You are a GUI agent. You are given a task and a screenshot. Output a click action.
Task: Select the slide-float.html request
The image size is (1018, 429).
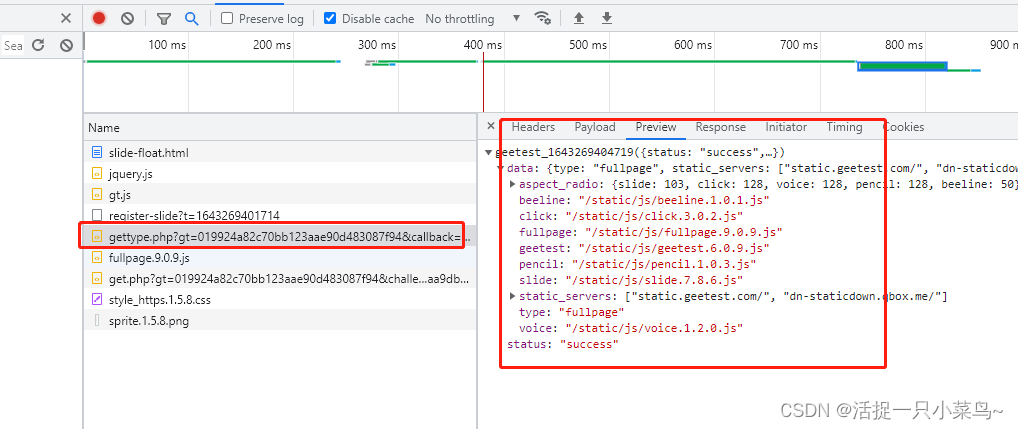[x=148, y=152]
